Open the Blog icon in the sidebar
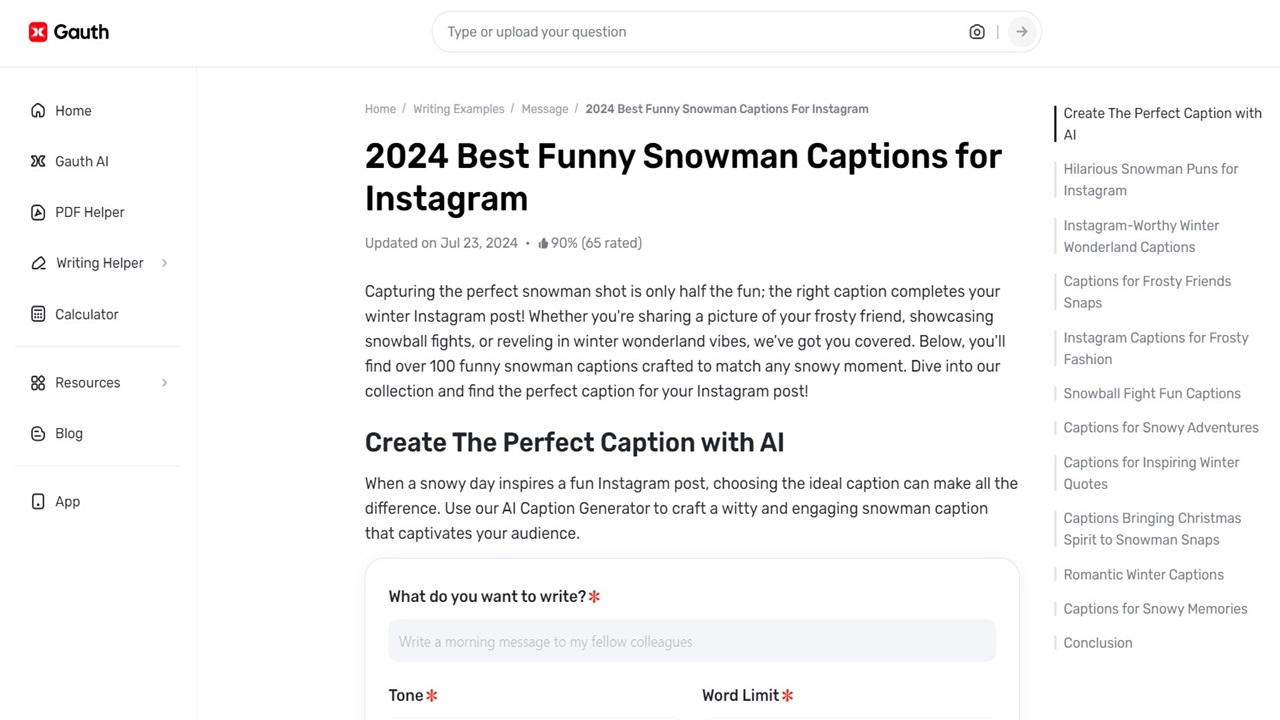 pyautogui.click(x=37, y=433)
